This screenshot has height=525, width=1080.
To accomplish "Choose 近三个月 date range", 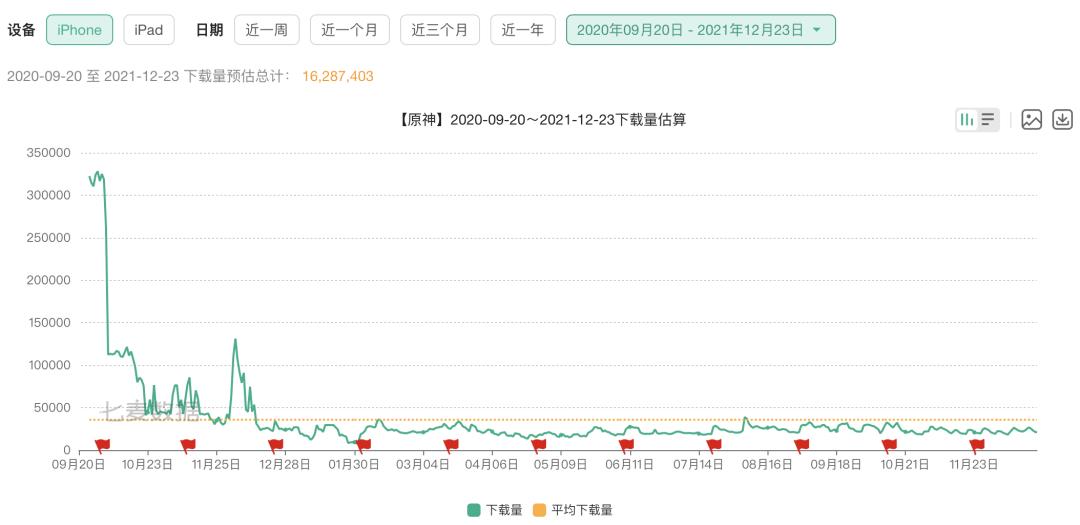I will click(x=439, y=30).
